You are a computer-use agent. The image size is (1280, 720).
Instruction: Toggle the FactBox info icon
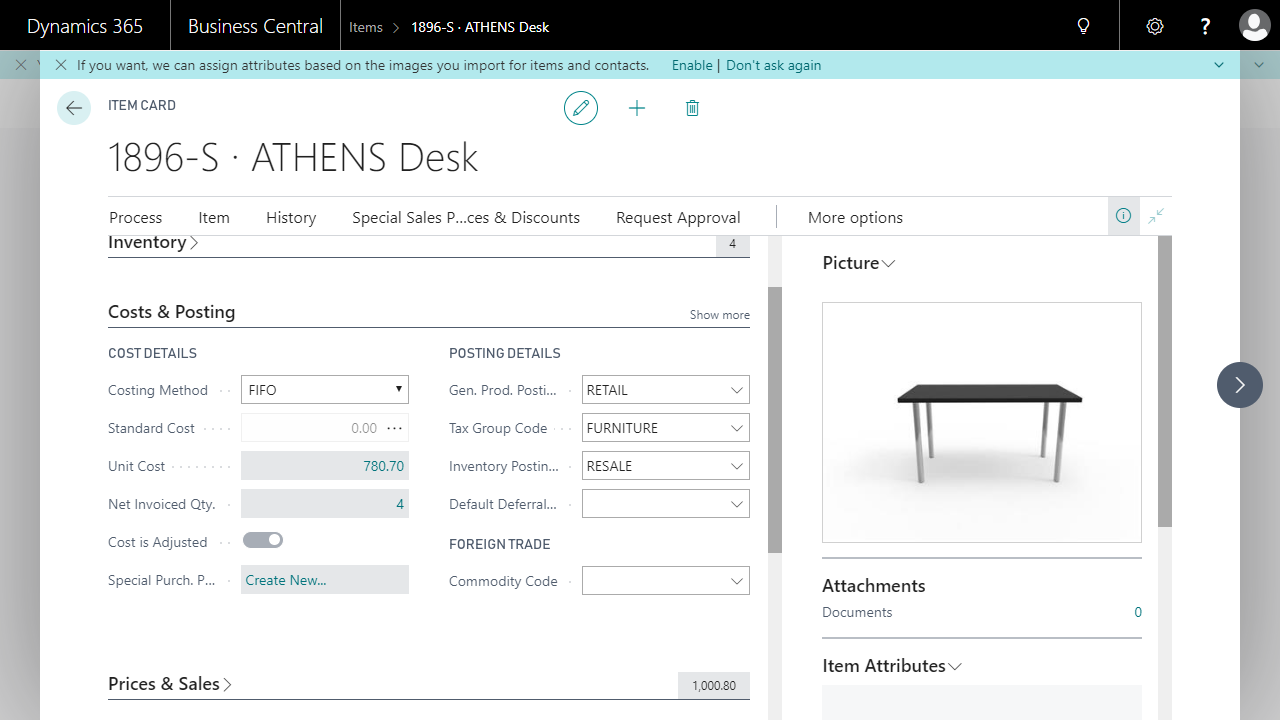click(1123, 215)
